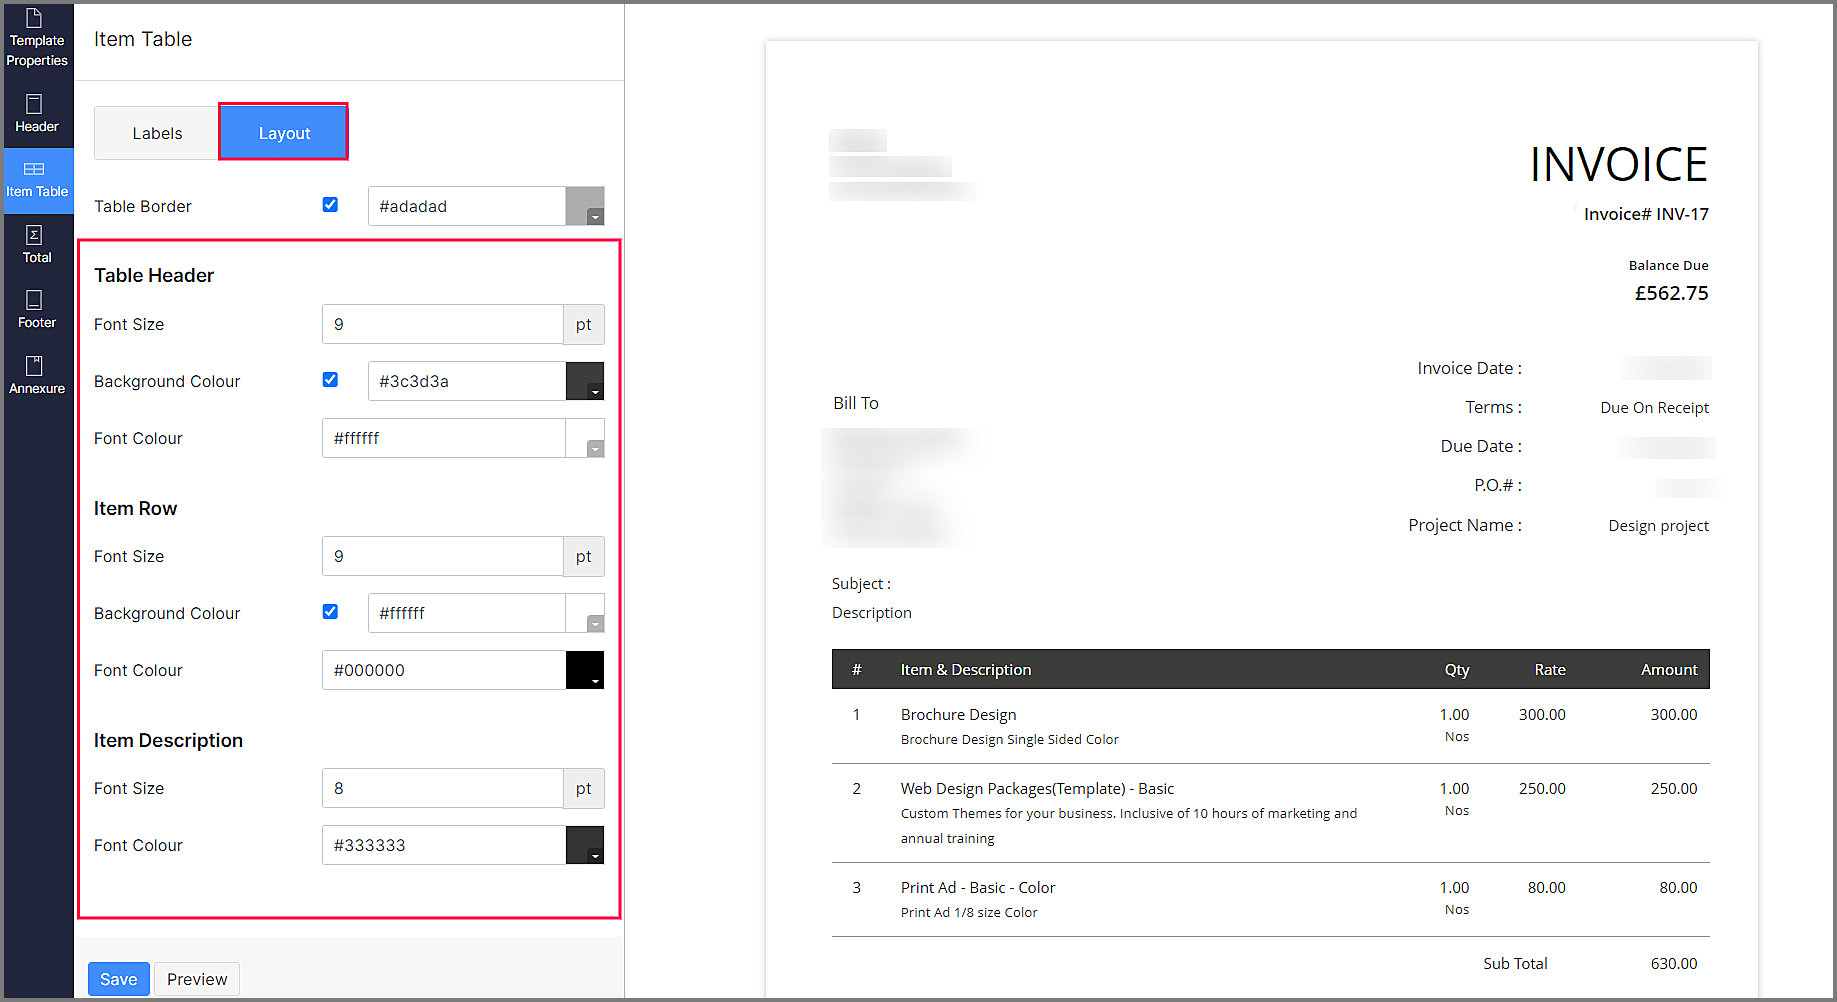Save the item table changes
Screen dimensions: 1837x1002
[118, 979]
